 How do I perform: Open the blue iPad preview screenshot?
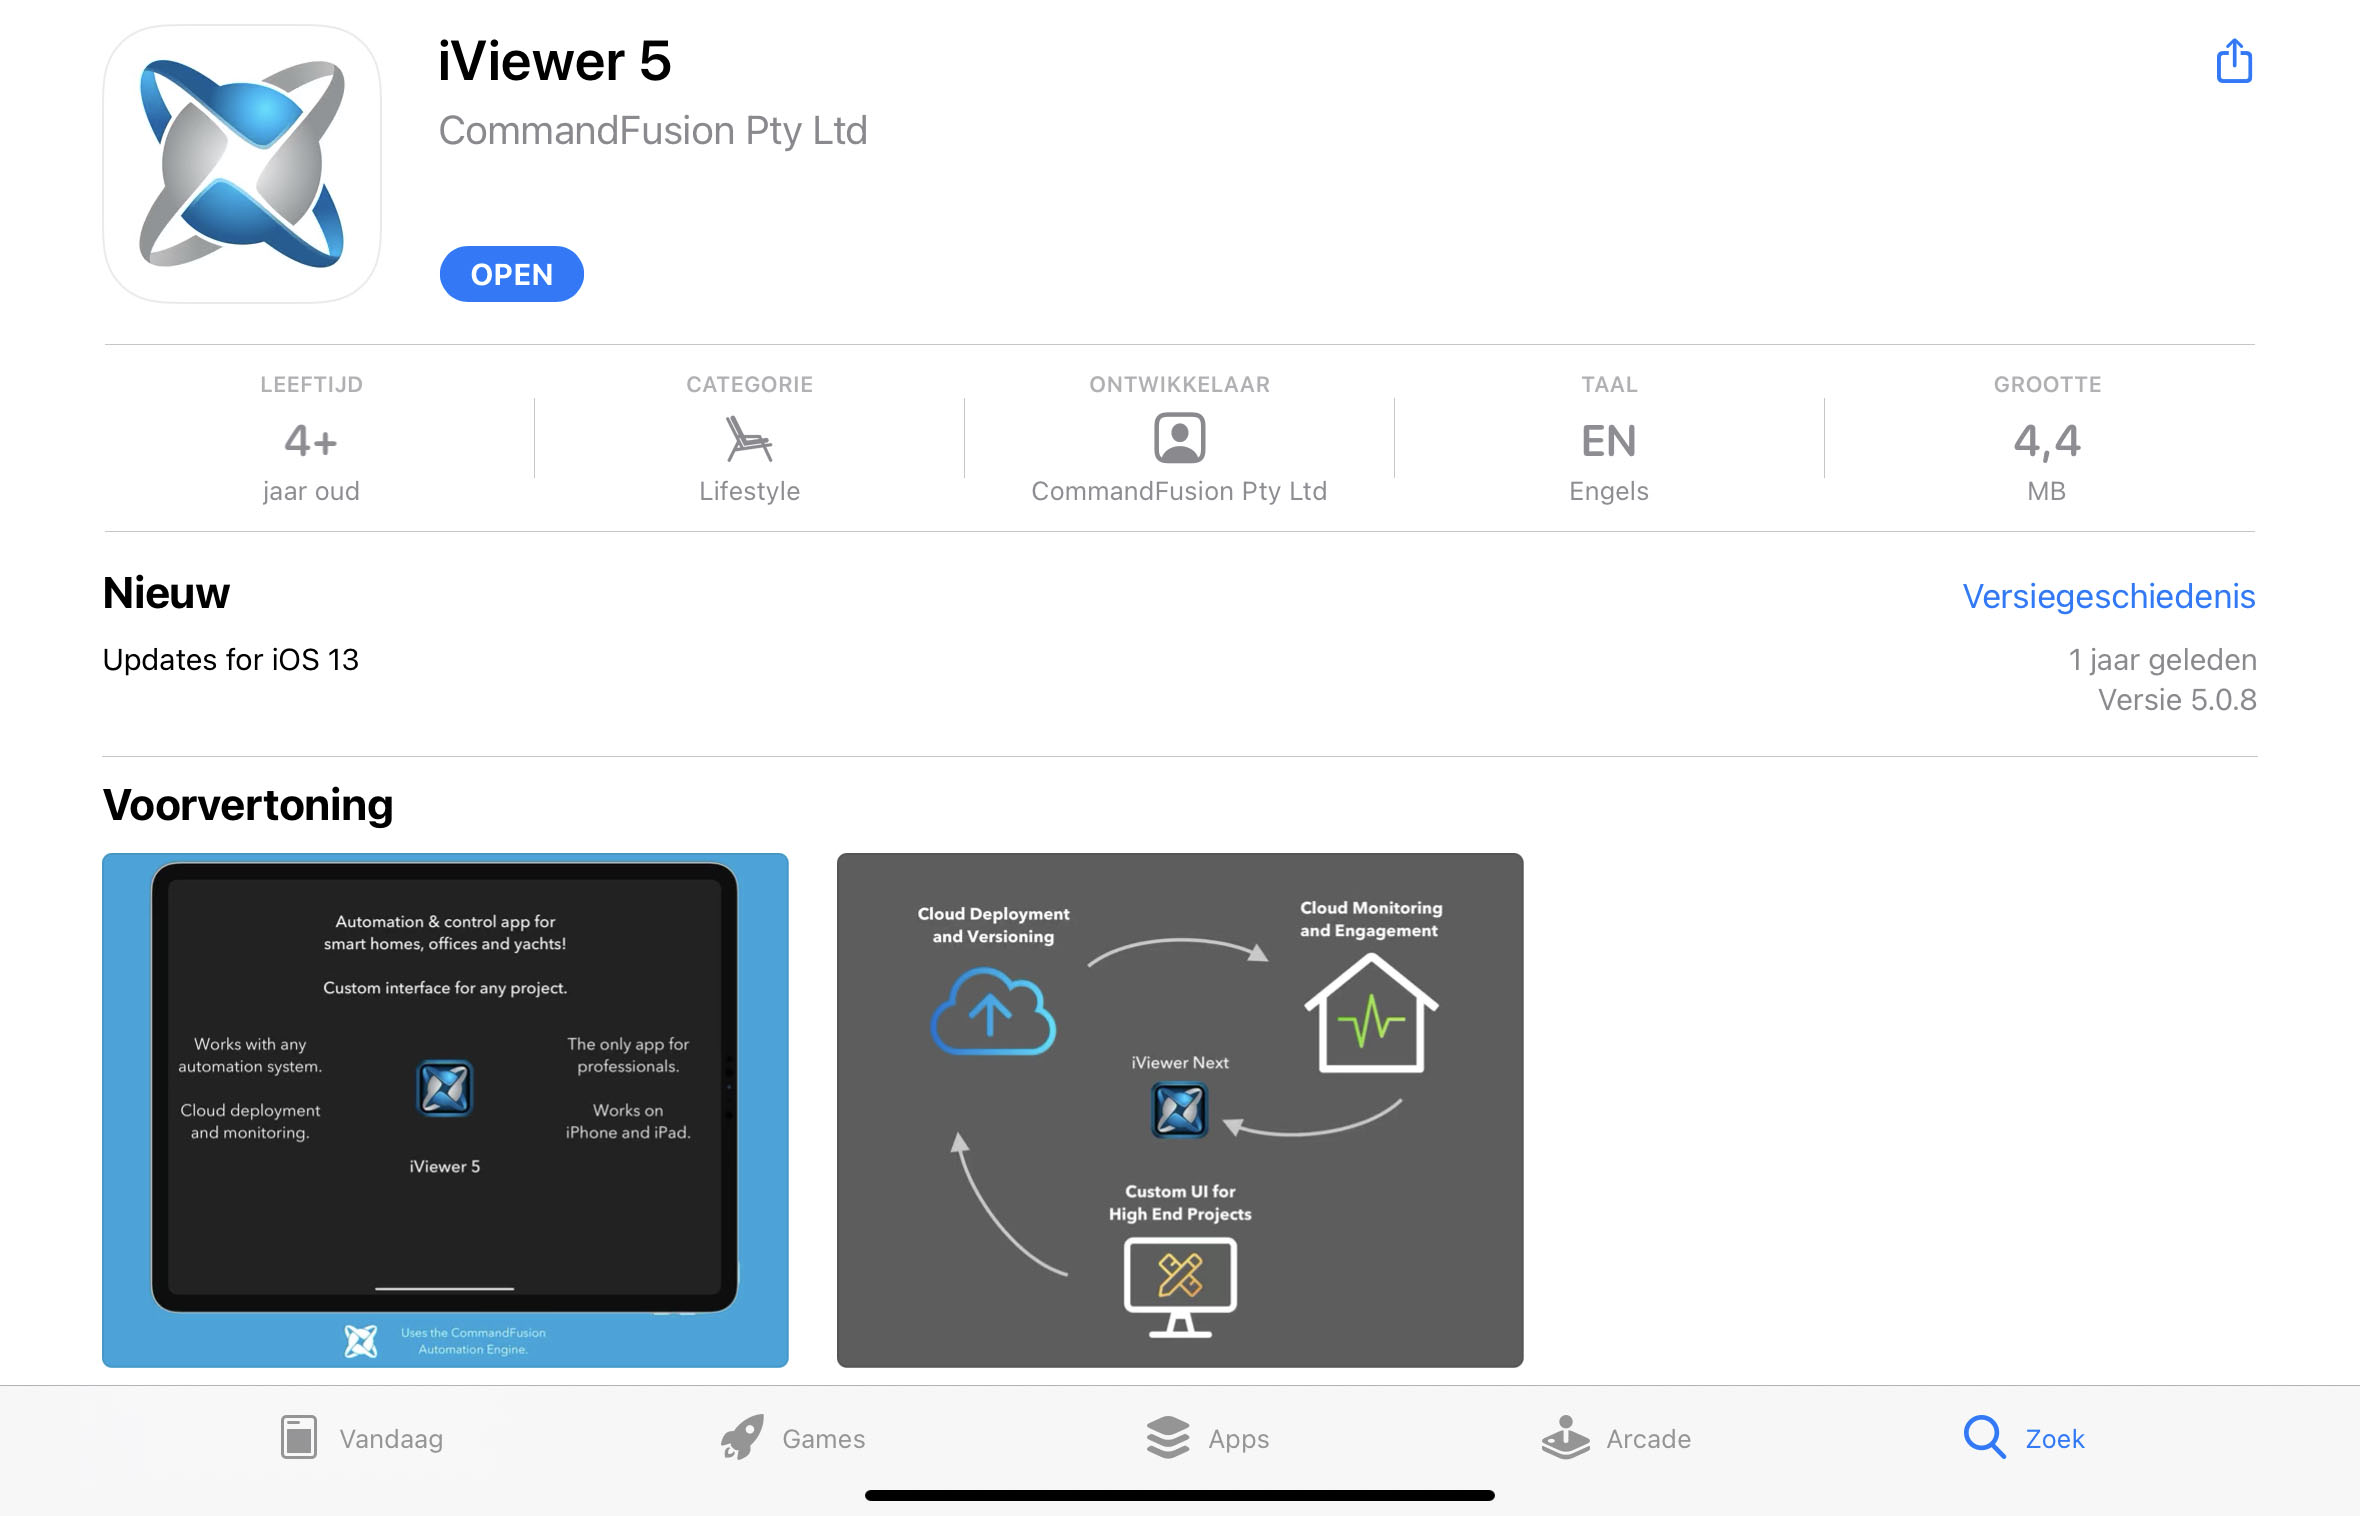coord(445,1110)
